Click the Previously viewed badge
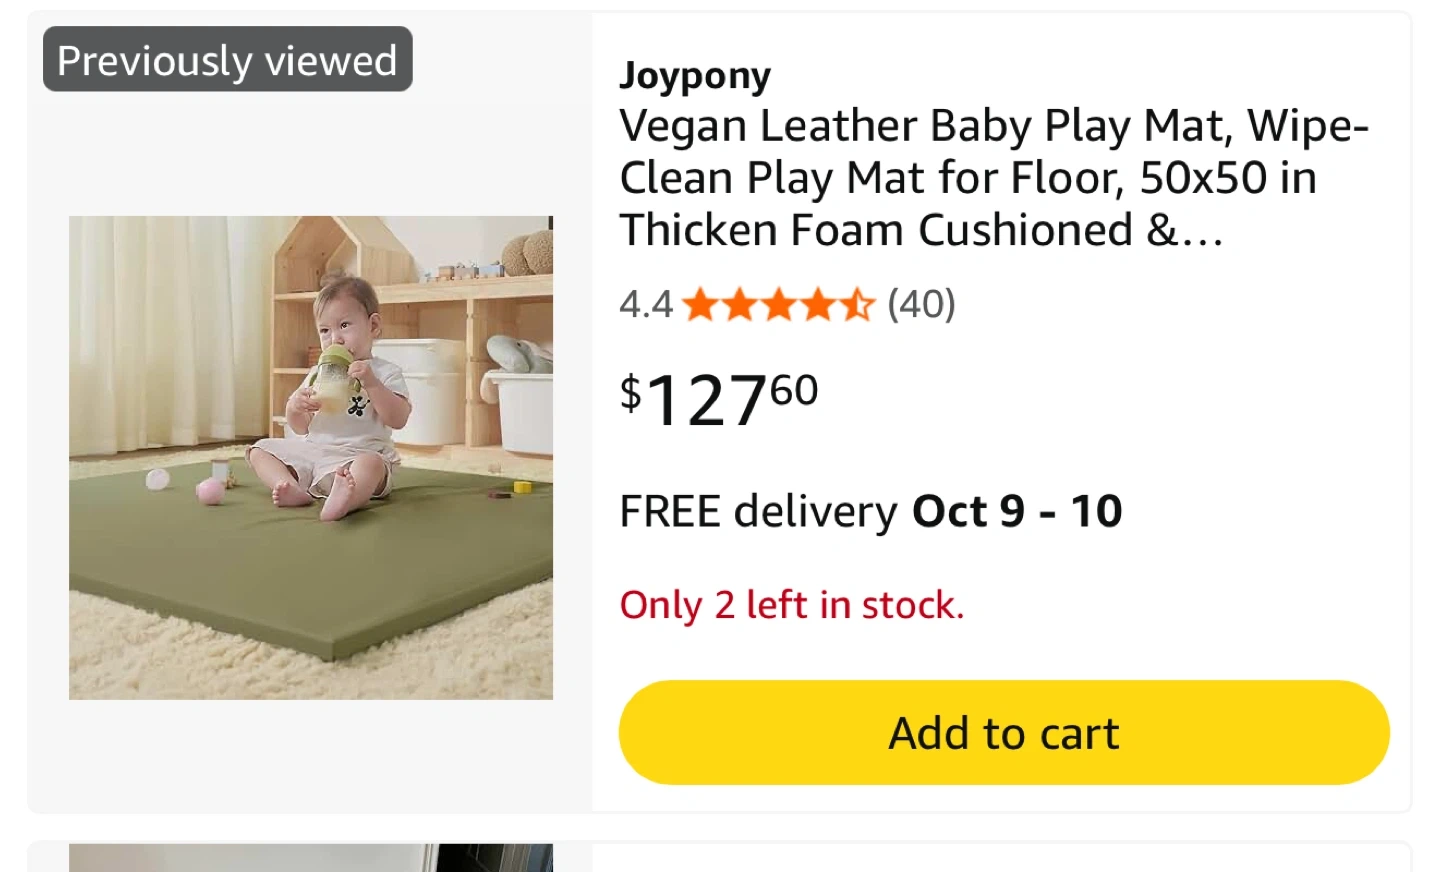 click(x=227, y=60)
